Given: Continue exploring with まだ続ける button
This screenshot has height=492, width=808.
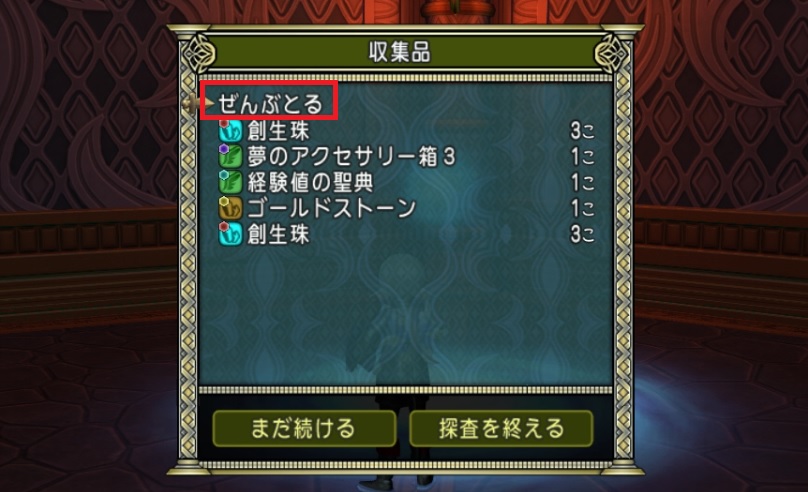Looking at the screenshot, I should pyautogui.click(x=304, y=429).
